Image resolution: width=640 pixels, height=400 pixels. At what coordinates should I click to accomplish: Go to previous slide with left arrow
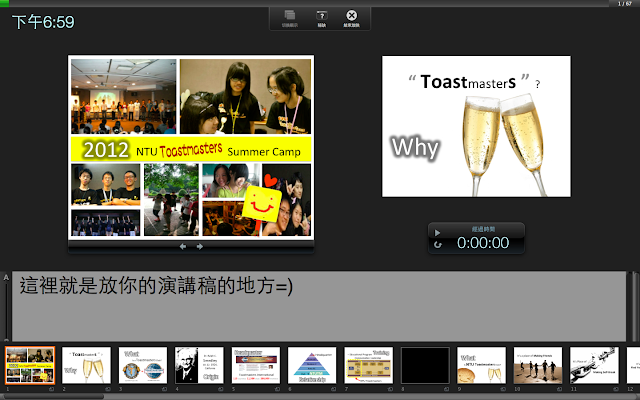[183, 247]
